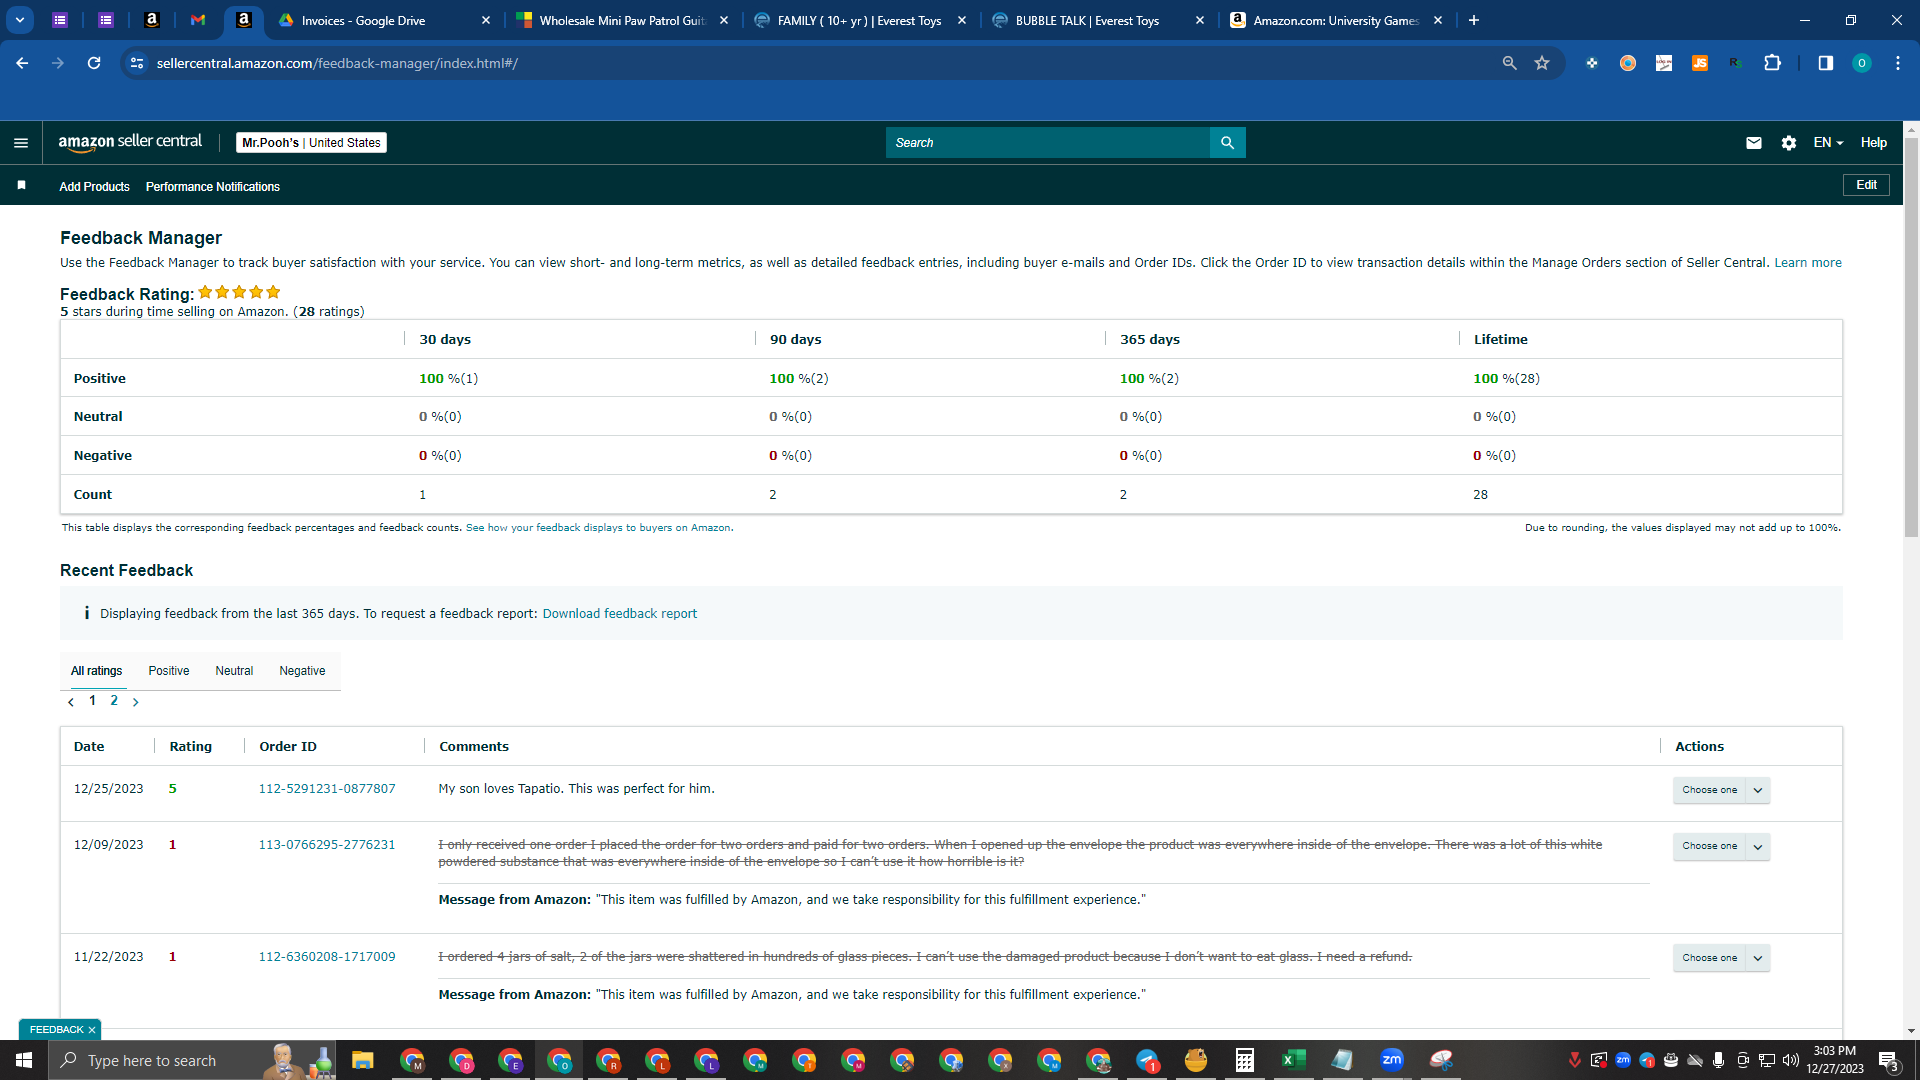The height and width of the screenshot is (1080, 1920).
Task: View site information icon in address bar
Action: coord(137,63)
